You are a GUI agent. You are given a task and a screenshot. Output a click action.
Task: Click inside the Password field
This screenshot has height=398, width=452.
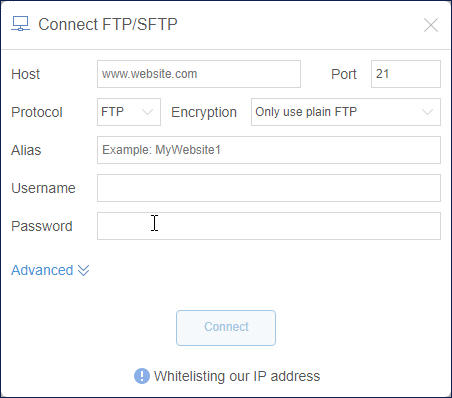pos(269,226)
